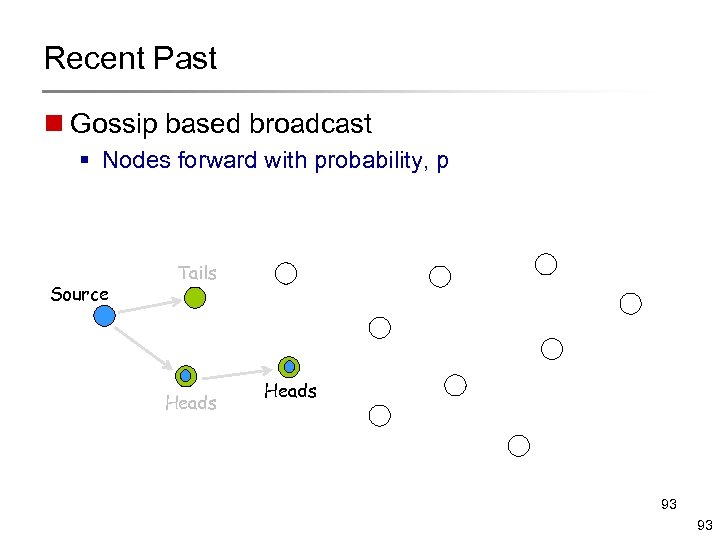Click the "Source" label
The height and width of the screenshot is (540, 720).
[79, 294]
